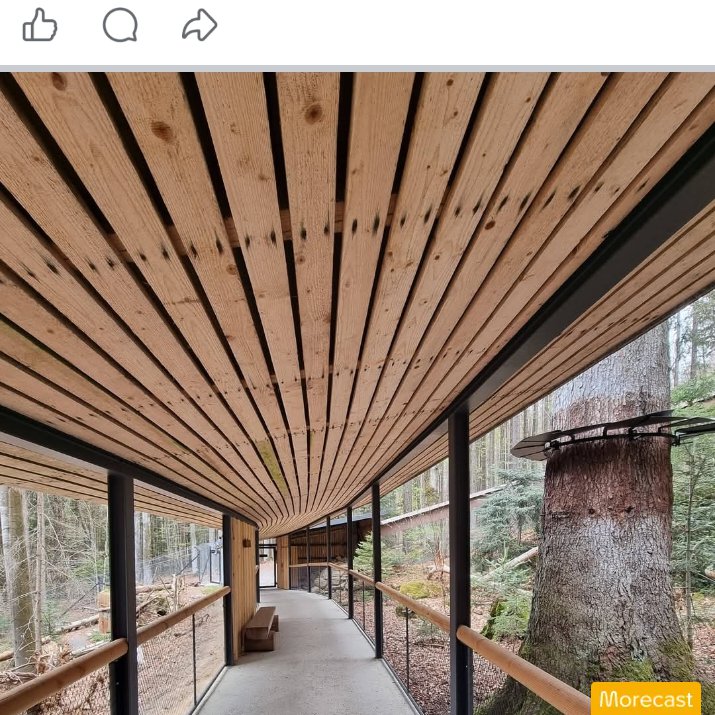
Task: Click the nearest black steel post on left
Action: (x=123, y=593)
